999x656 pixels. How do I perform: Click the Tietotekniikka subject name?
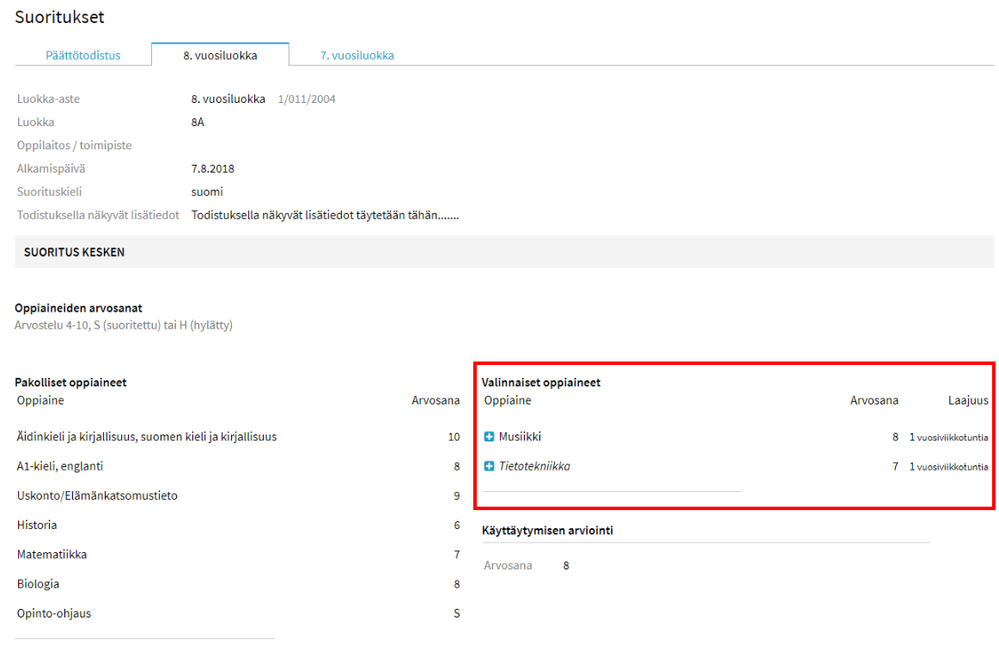tap(535, 466)
